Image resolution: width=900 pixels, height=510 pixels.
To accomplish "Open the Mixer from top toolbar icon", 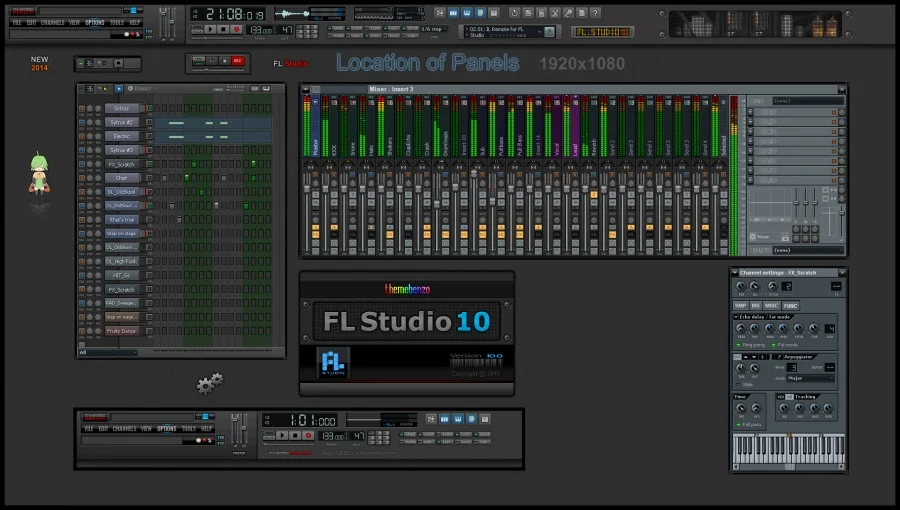I will pyautogui.click(x=494, y=13).
